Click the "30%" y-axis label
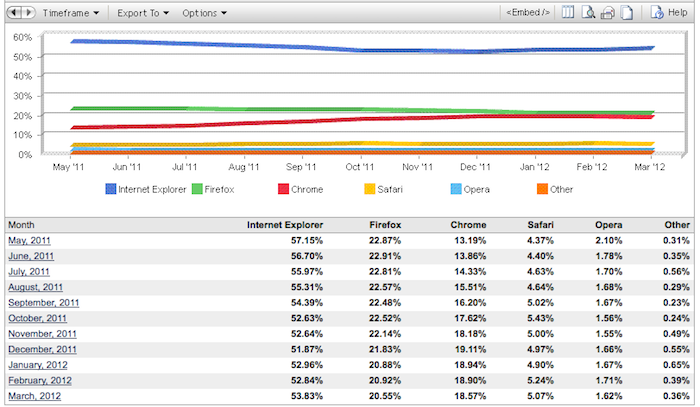The image size is (700, 407). [x=22, y=96]
